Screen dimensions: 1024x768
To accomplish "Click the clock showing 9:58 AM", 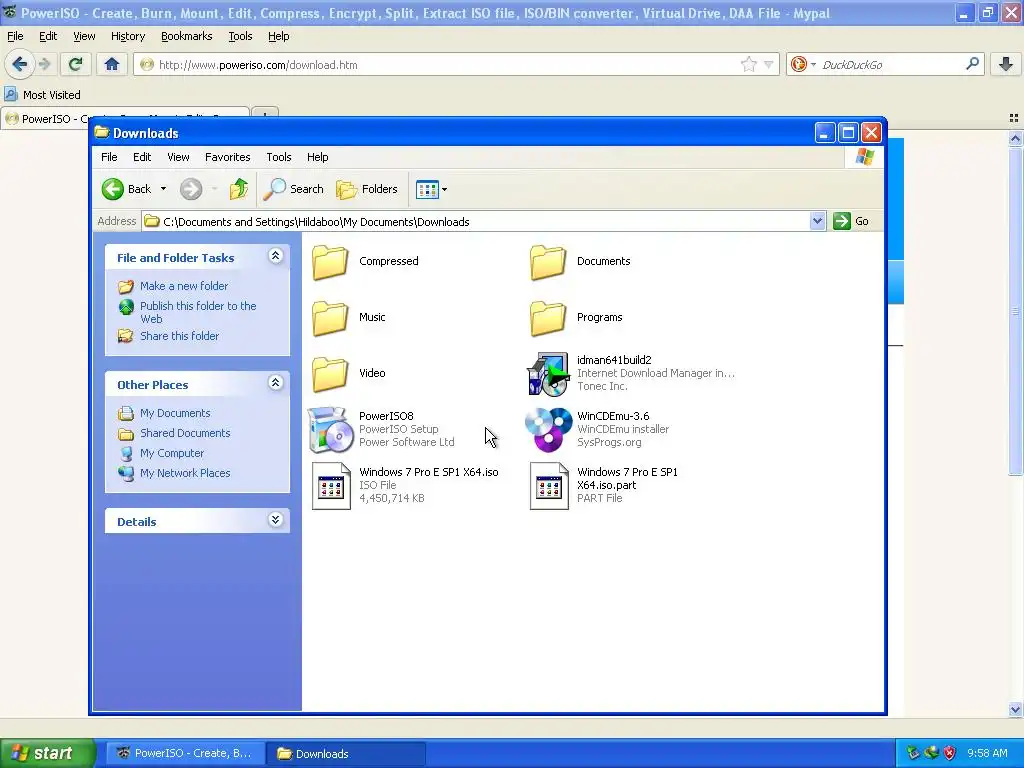I will coord(987,754).
